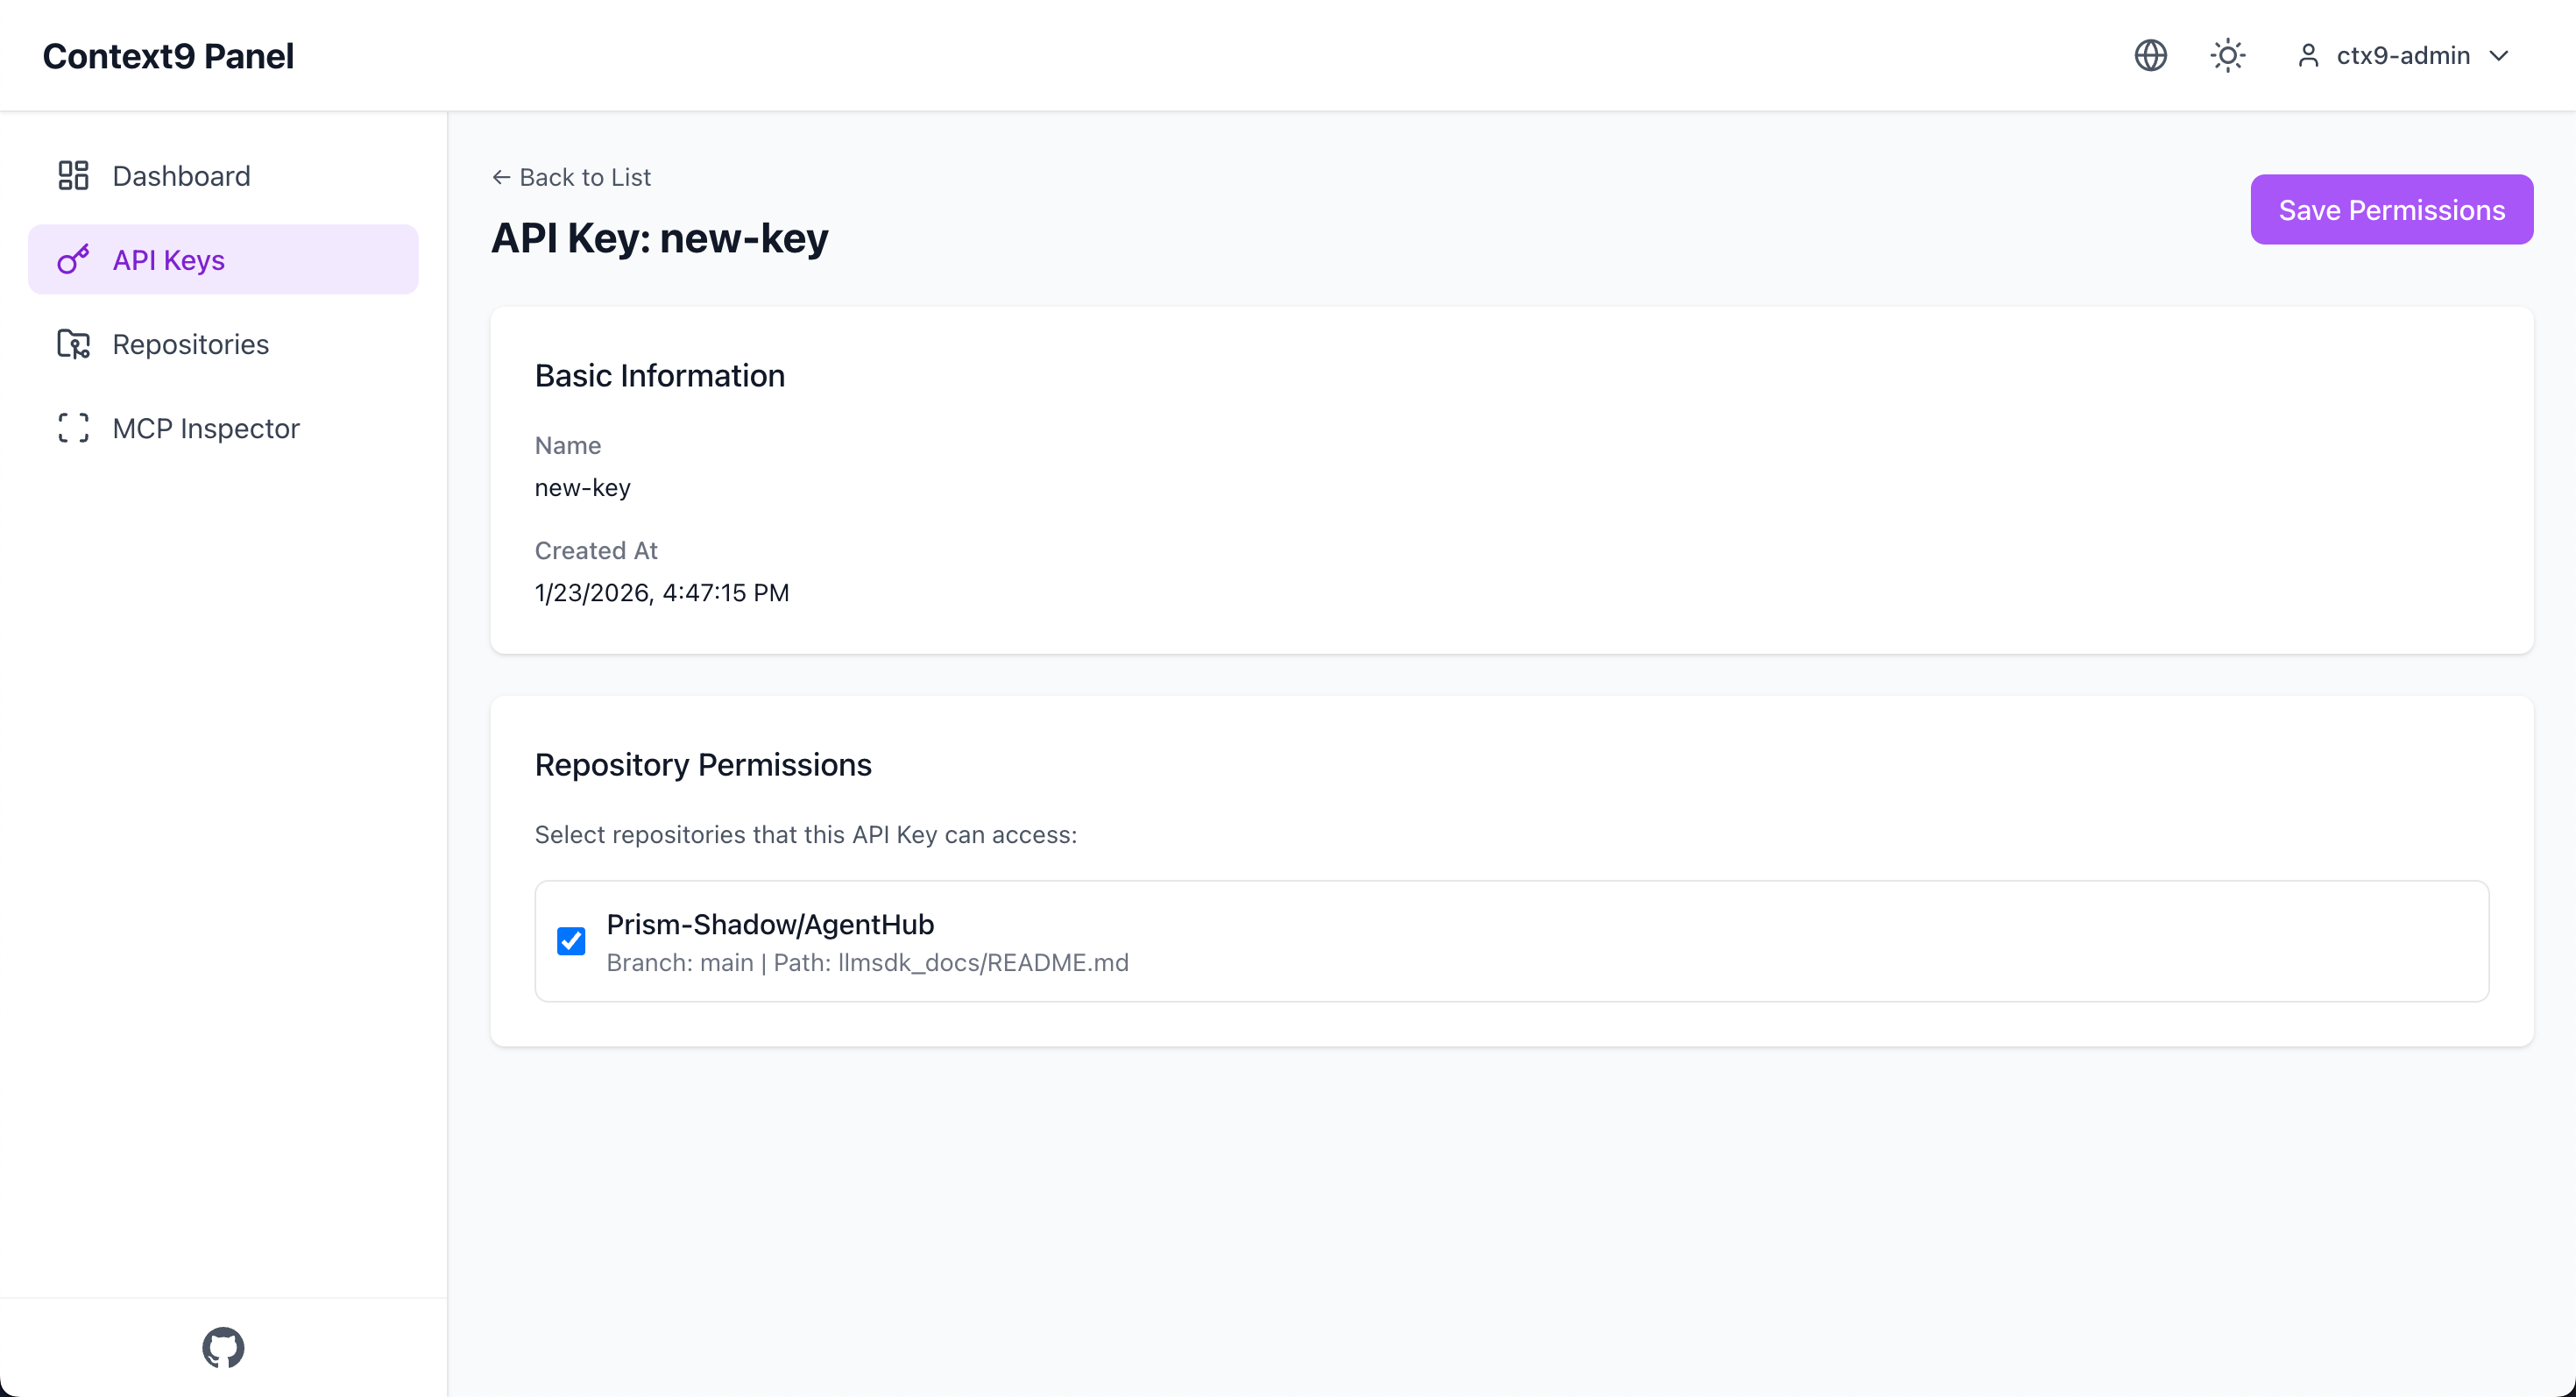Click the Basic Information heading
Image resolution: width=2576 pixels, height=1397 pixels.
point(659,376)
